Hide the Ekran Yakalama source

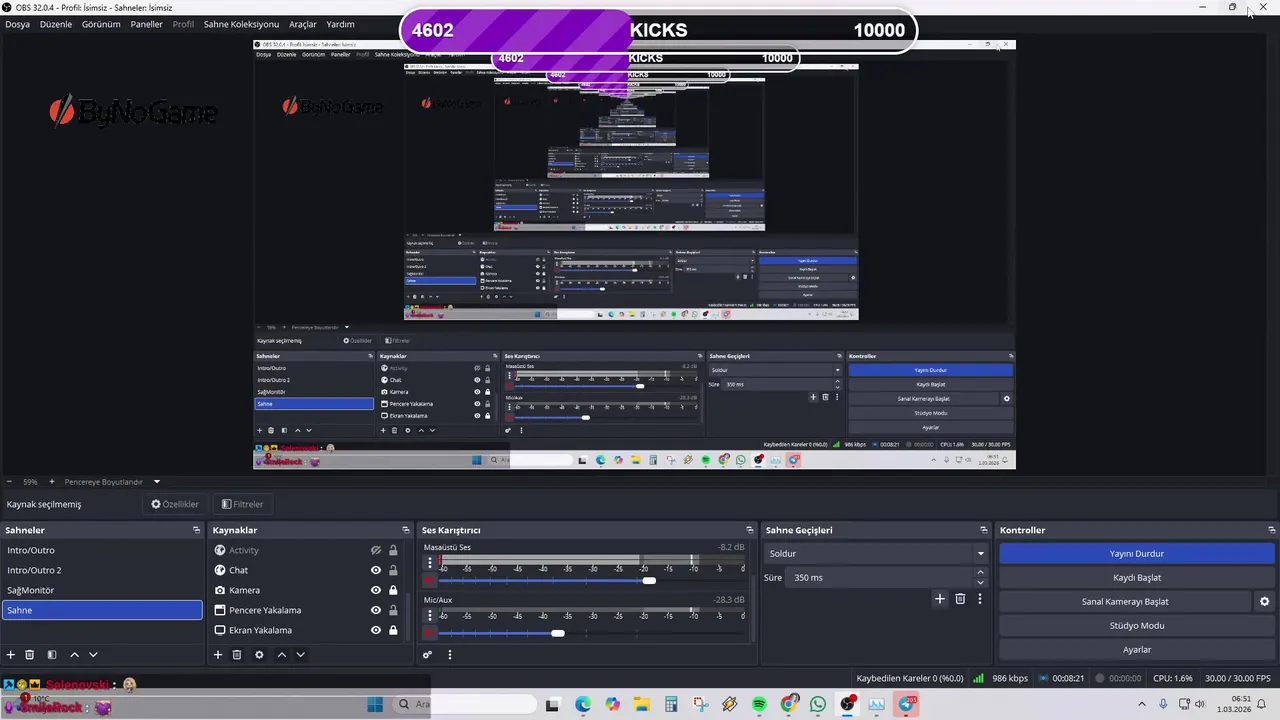(376, 630)
